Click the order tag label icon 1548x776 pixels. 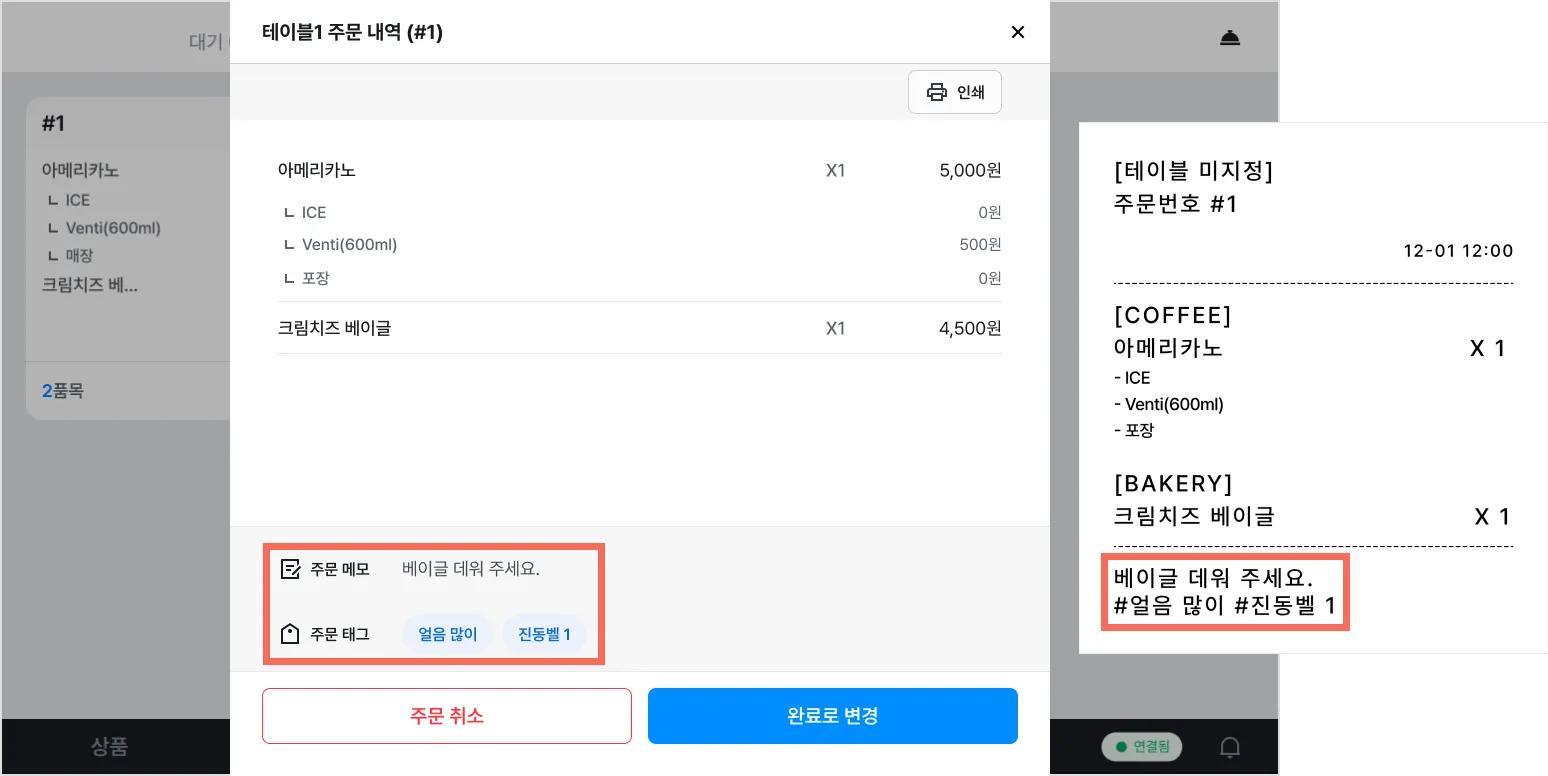click(x=291, y=634)
